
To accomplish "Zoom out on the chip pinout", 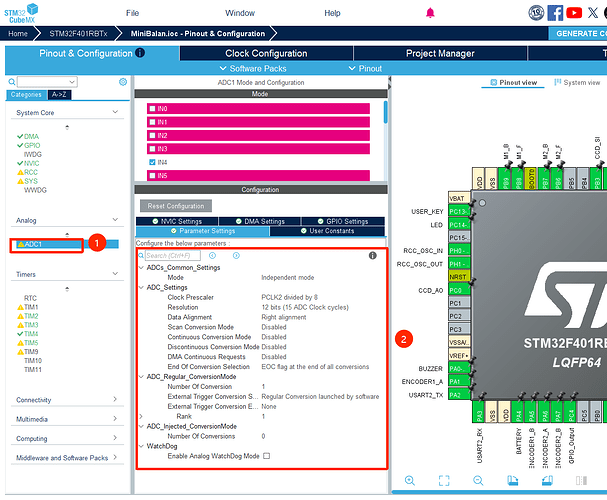I will [x=478, y=481].
